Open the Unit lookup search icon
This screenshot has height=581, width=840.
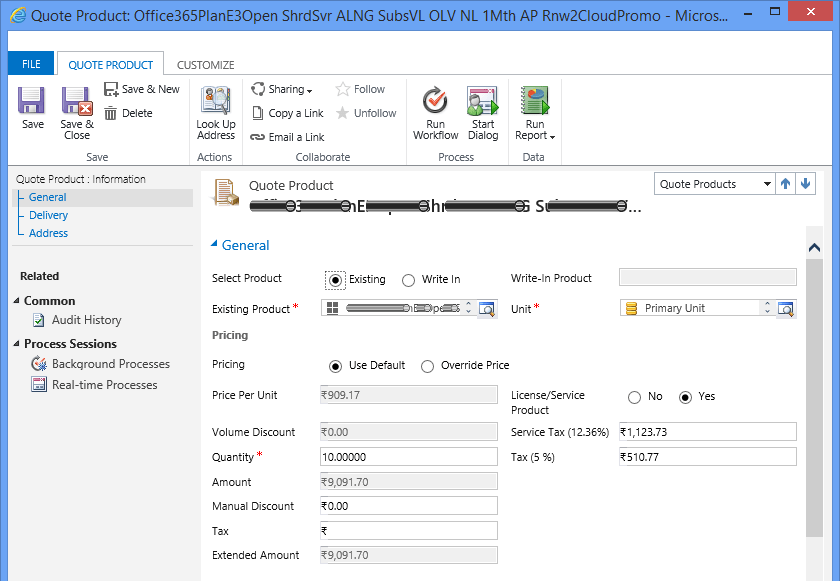click(786, 308)
